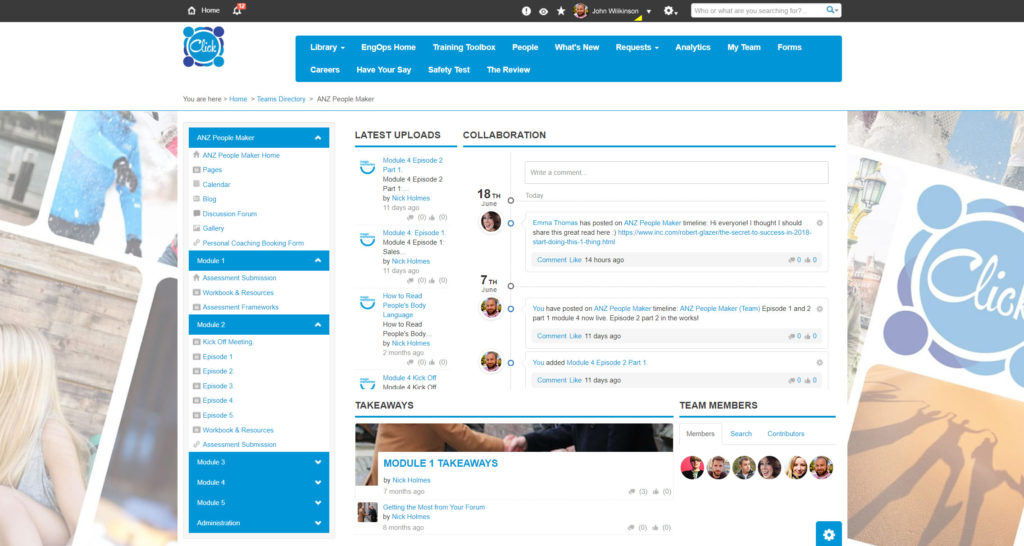Open Module 1 Takeaways article link
Viewport: 1024px width, 546px height.
[x=440, y=463]
